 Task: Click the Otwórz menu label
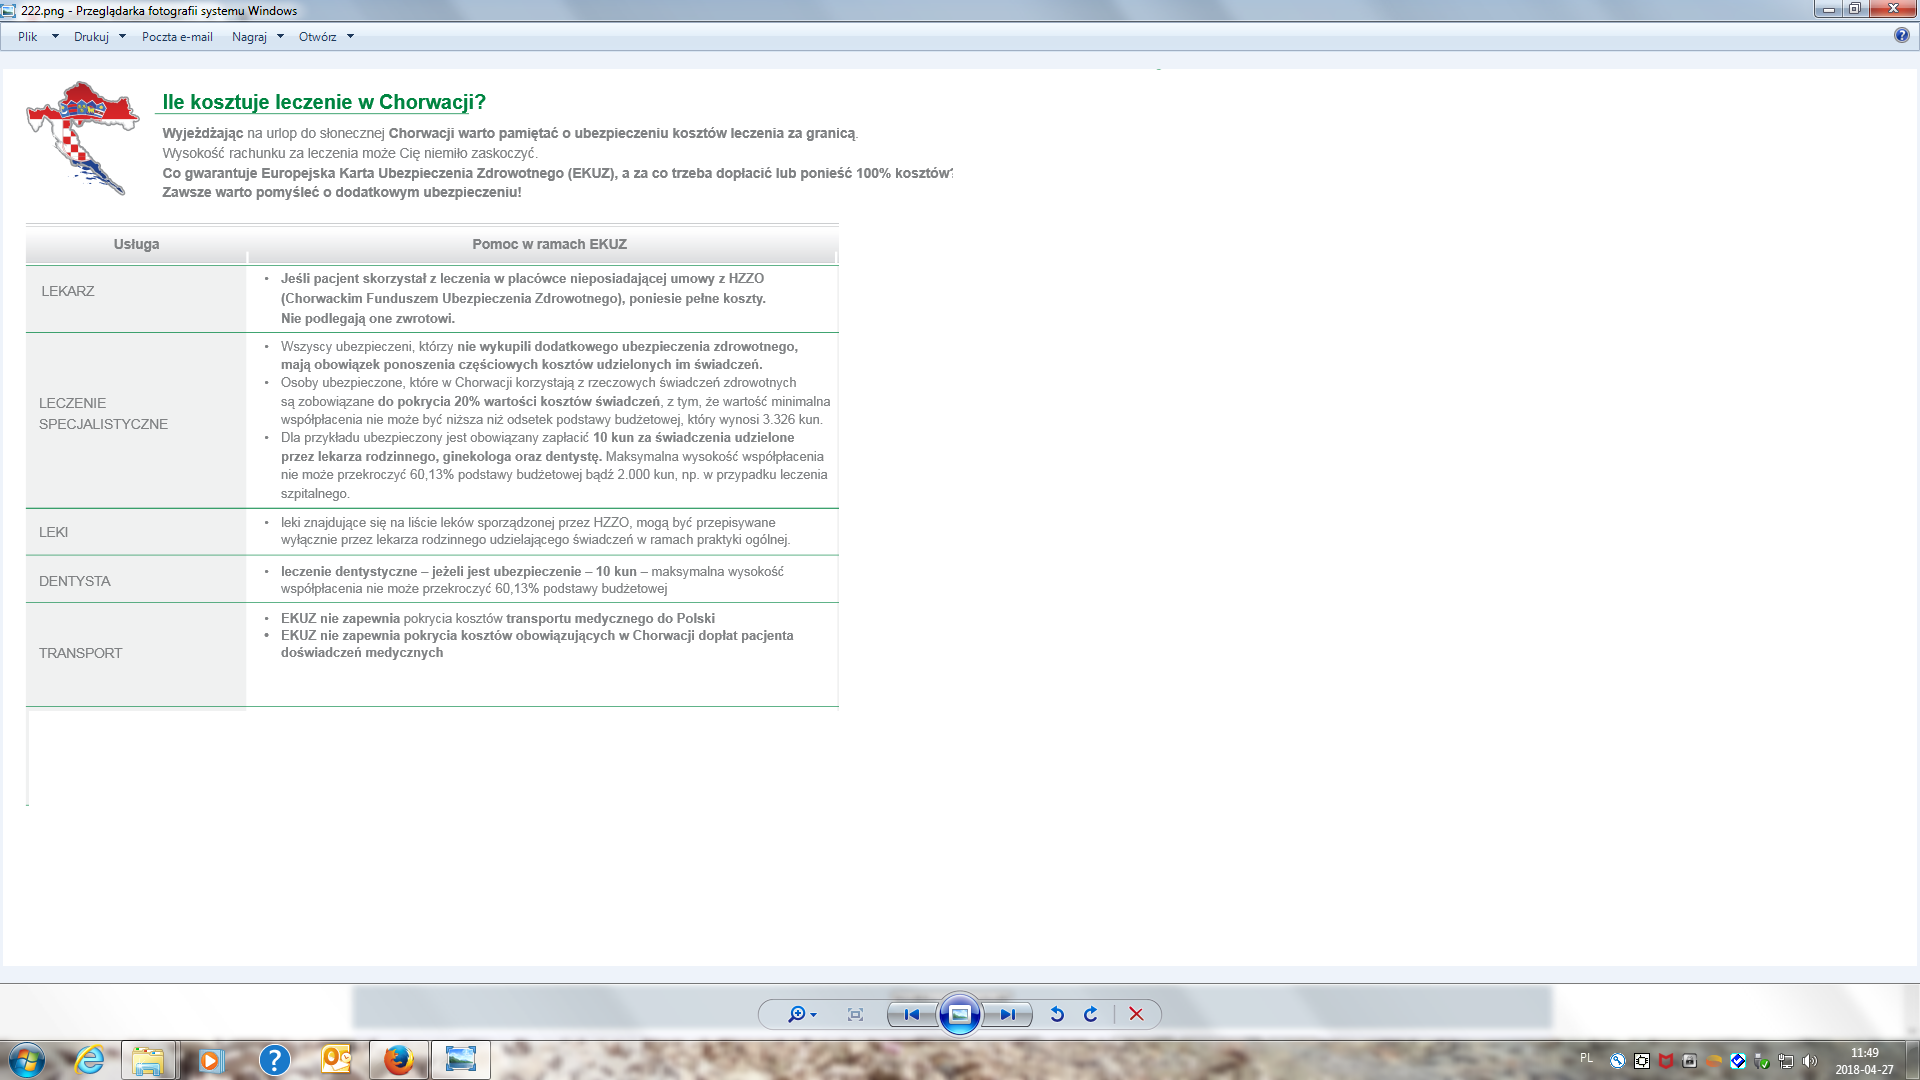point(317,37)
